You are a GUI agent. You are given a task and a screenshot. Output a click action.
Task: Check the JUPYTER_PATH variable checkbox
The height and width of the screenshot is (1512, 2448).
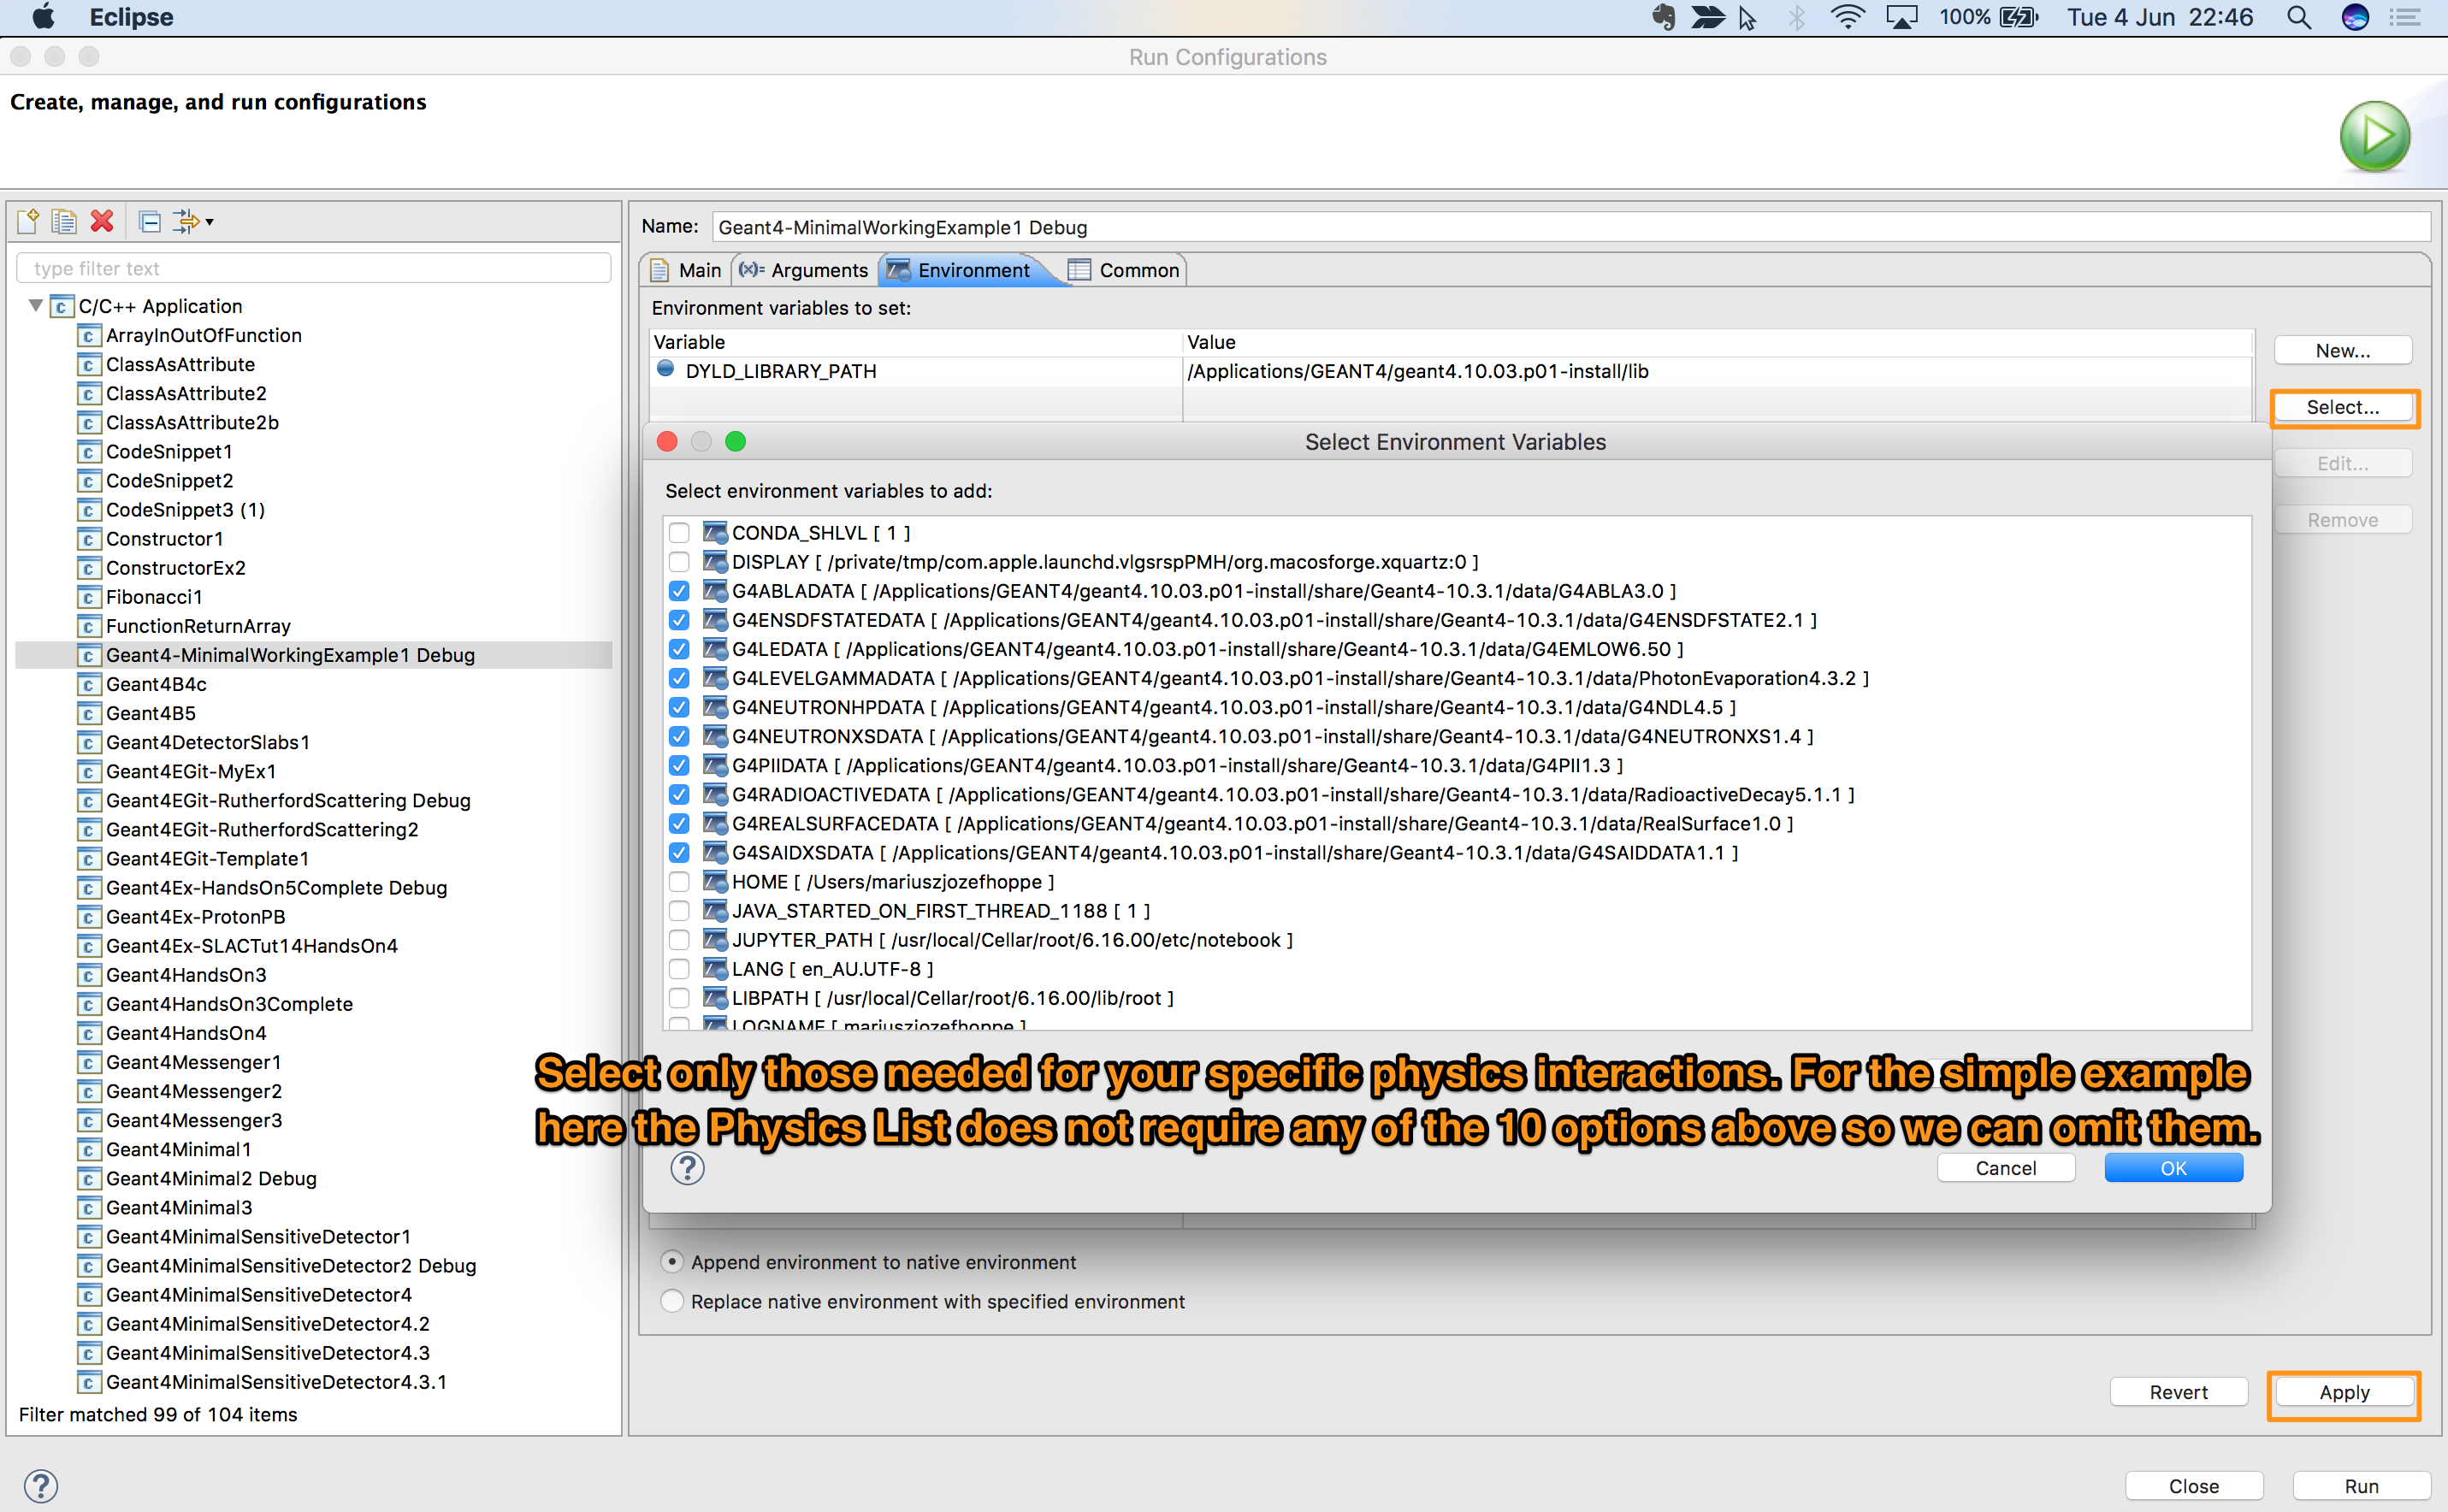pos(679,940)
